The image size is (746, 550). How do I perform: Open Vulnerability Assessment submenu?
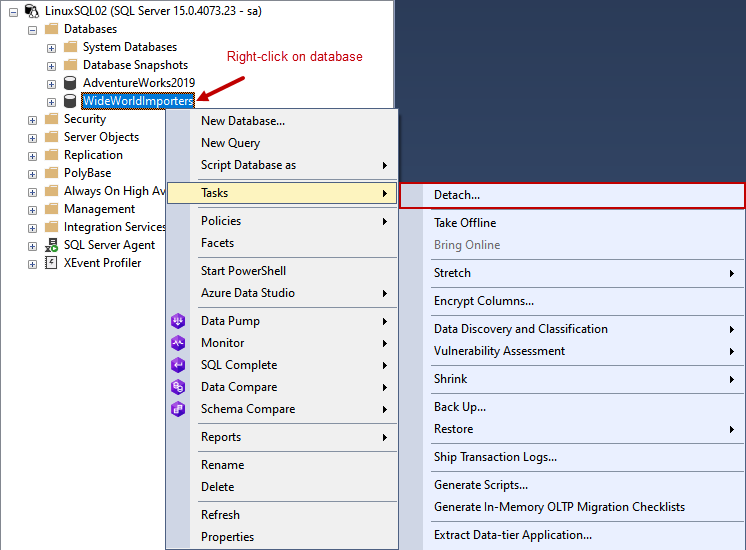pyautogui.click(x=572, y=351)
